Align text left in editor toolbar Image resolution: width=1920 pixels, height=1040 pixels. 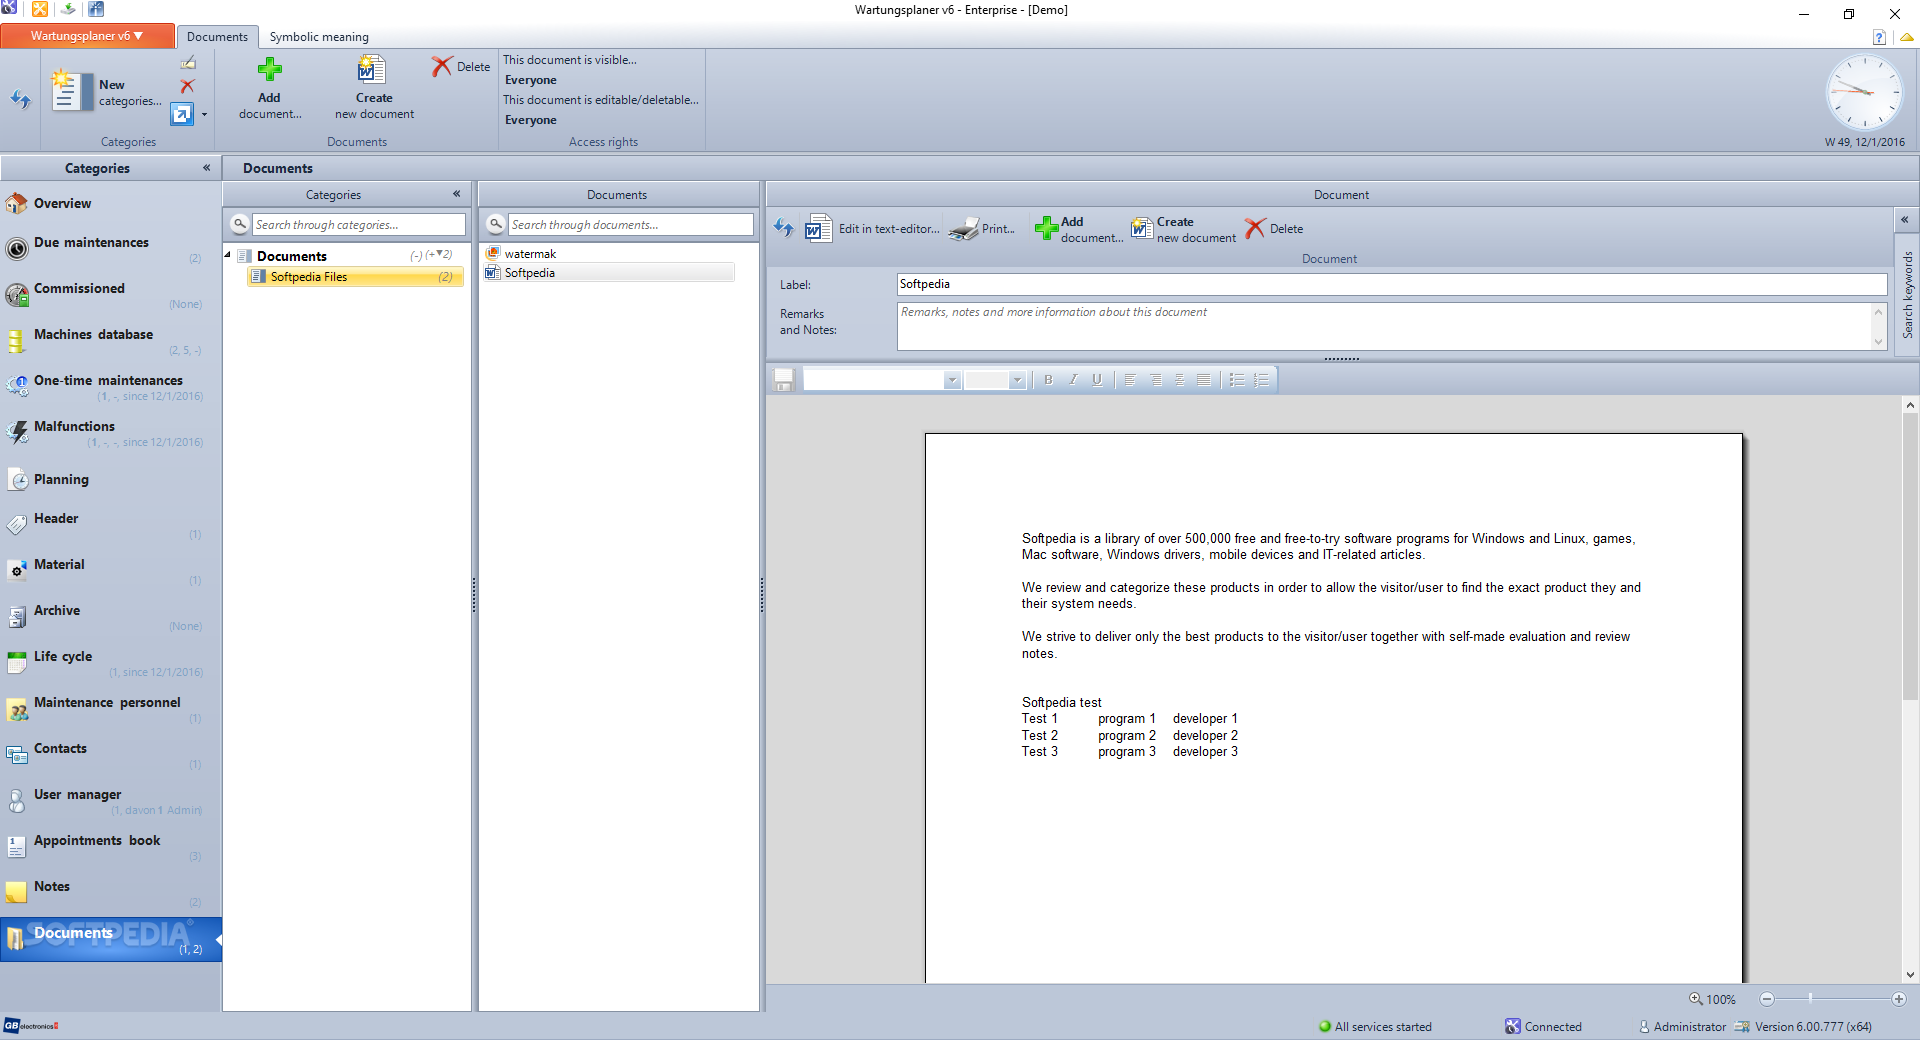tap(1130, 380)
